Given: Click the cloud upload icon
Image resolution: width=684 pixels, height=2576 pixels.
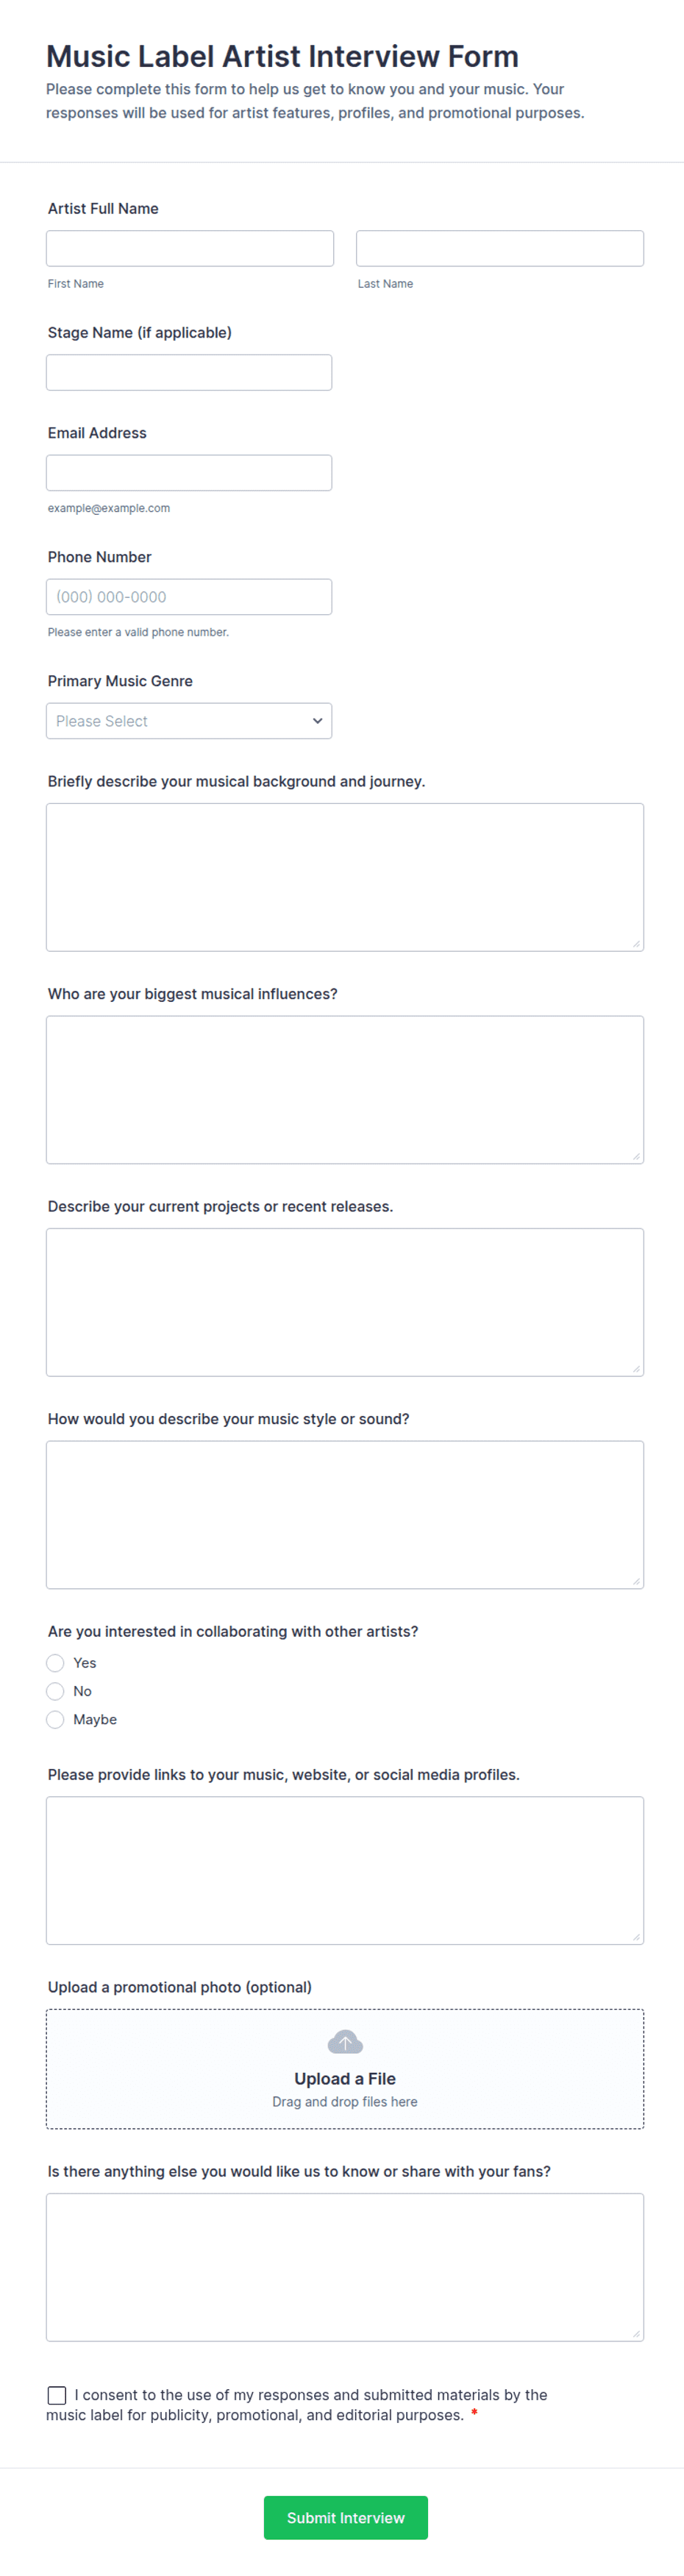Looking at the screenshot, I should [x=345, y=2041].
